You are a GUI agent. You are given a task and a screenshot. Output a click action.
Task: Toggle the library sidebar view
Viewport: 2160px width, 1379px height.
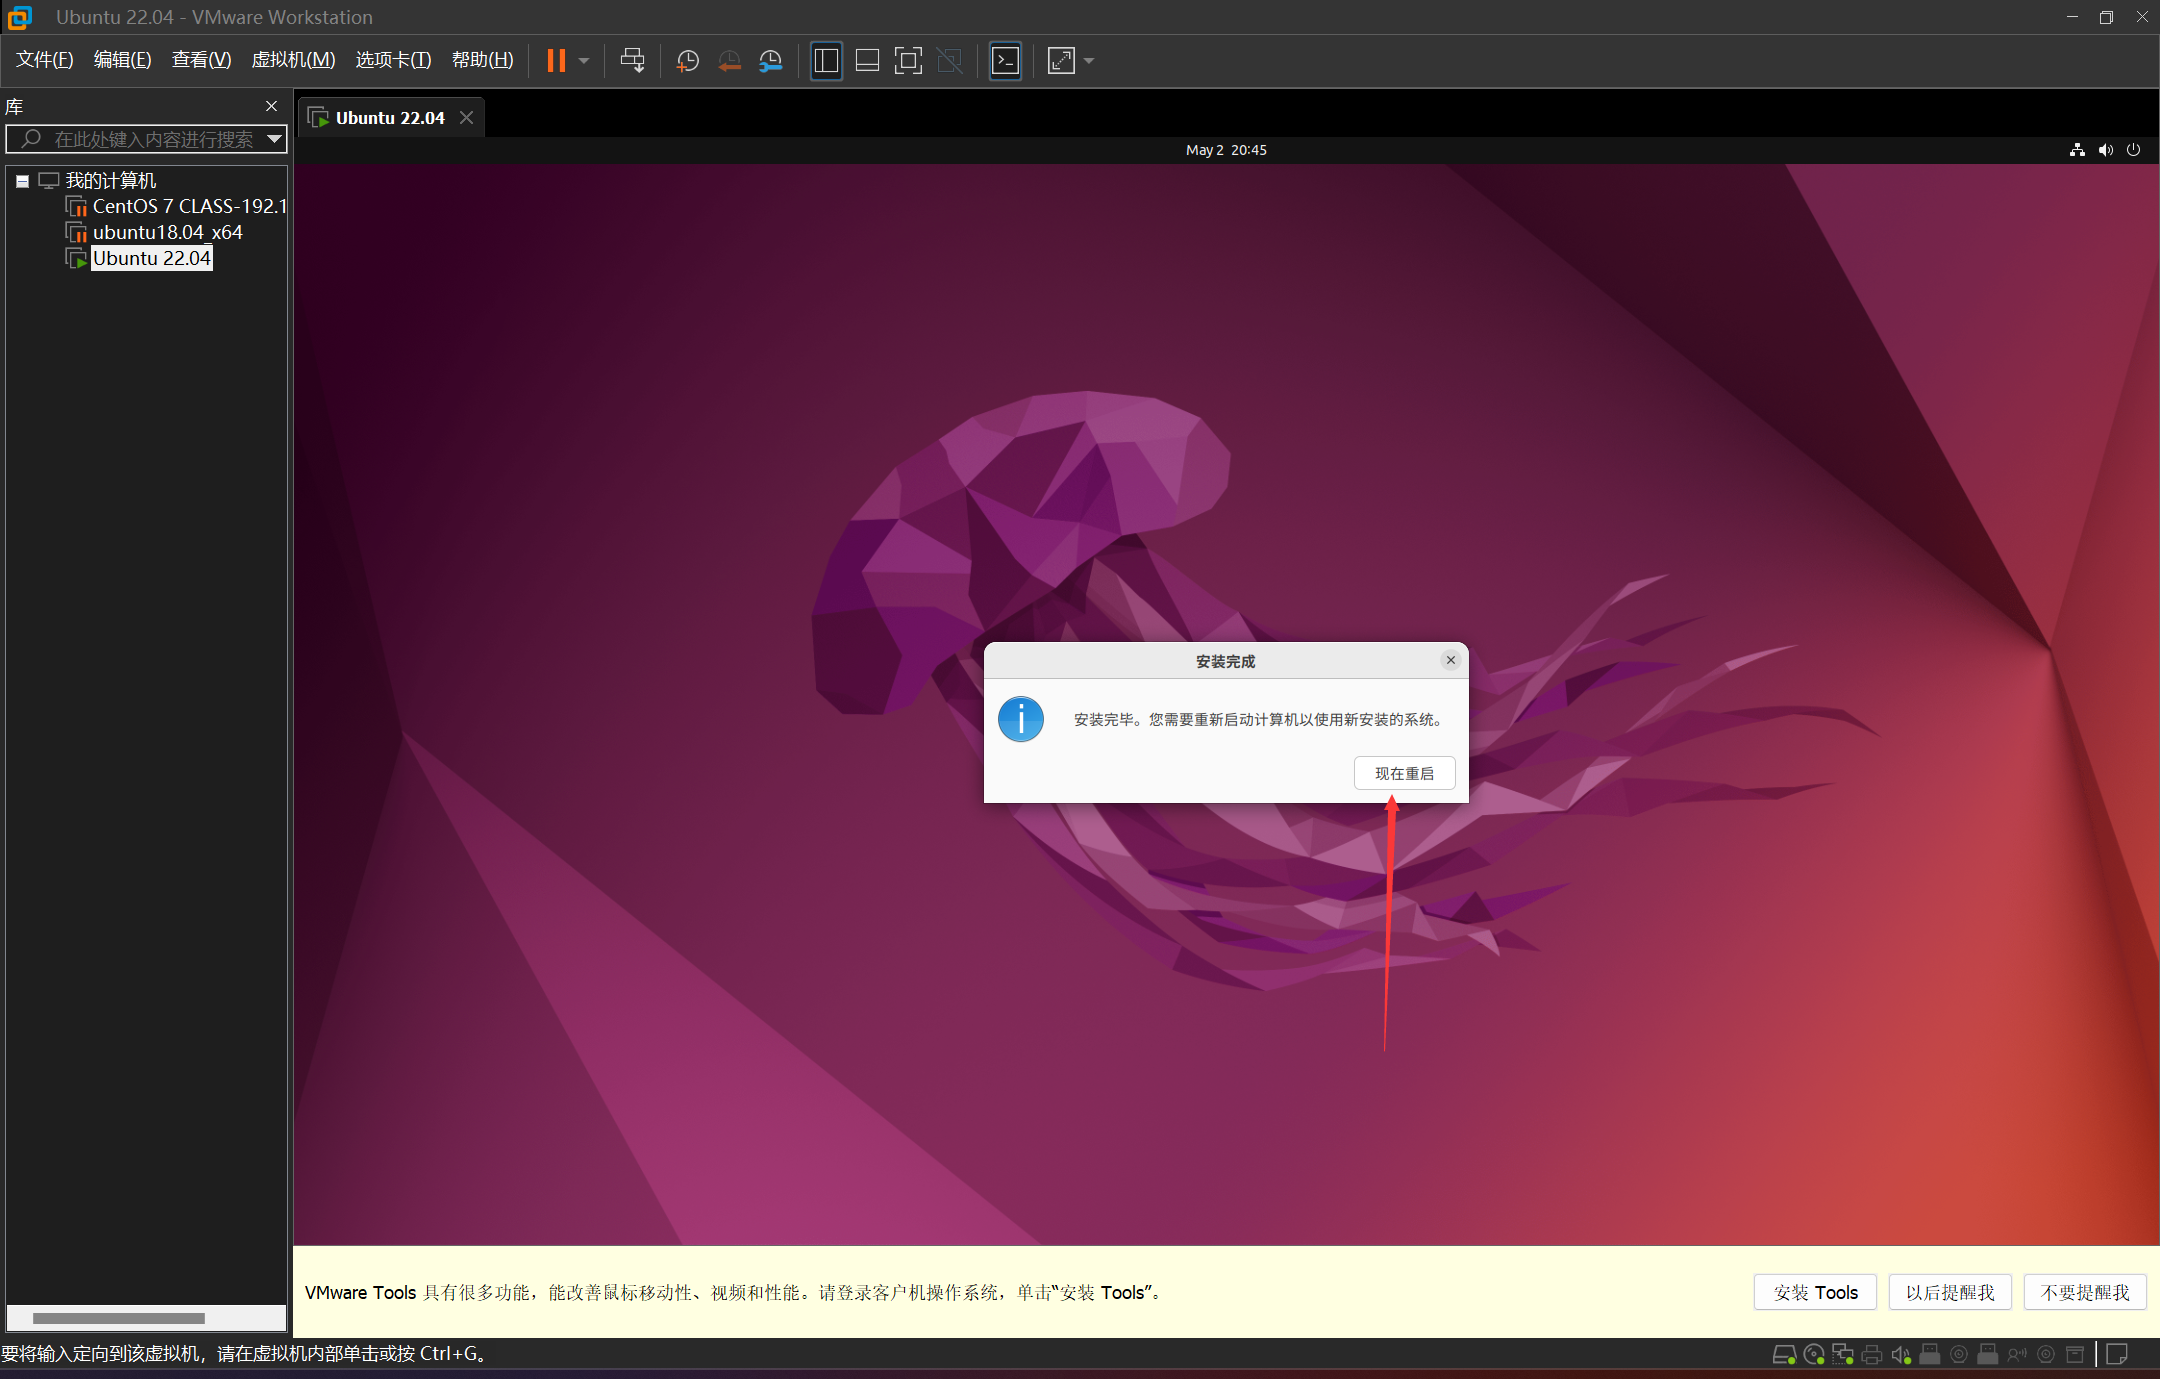[x=826, y=61]
